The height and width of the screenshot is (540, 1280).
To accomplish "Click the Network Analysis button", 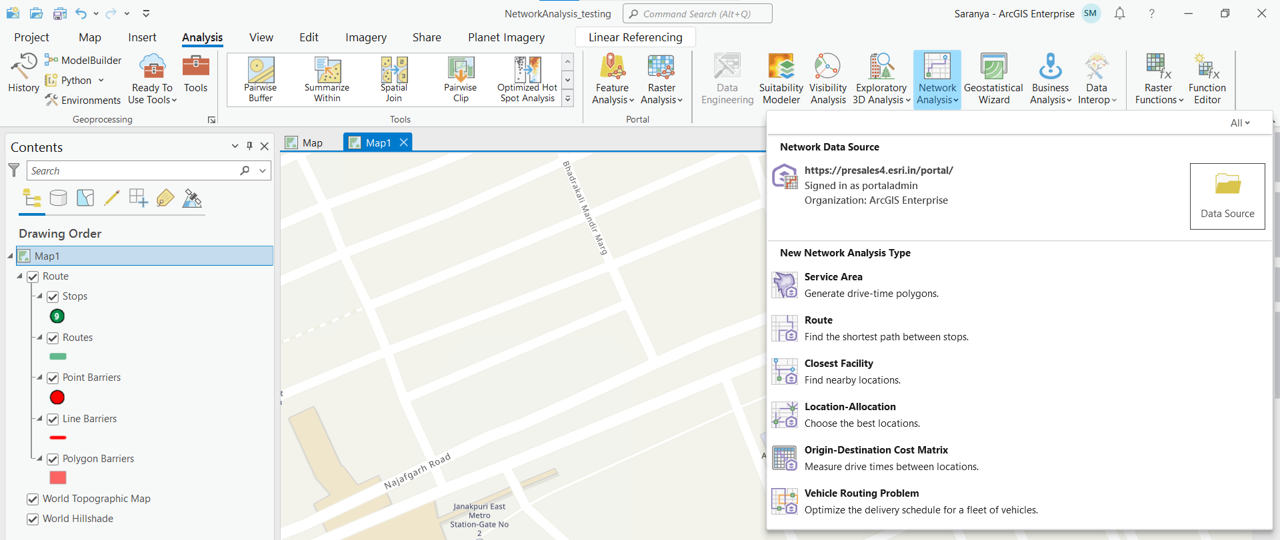I will 937,79.
